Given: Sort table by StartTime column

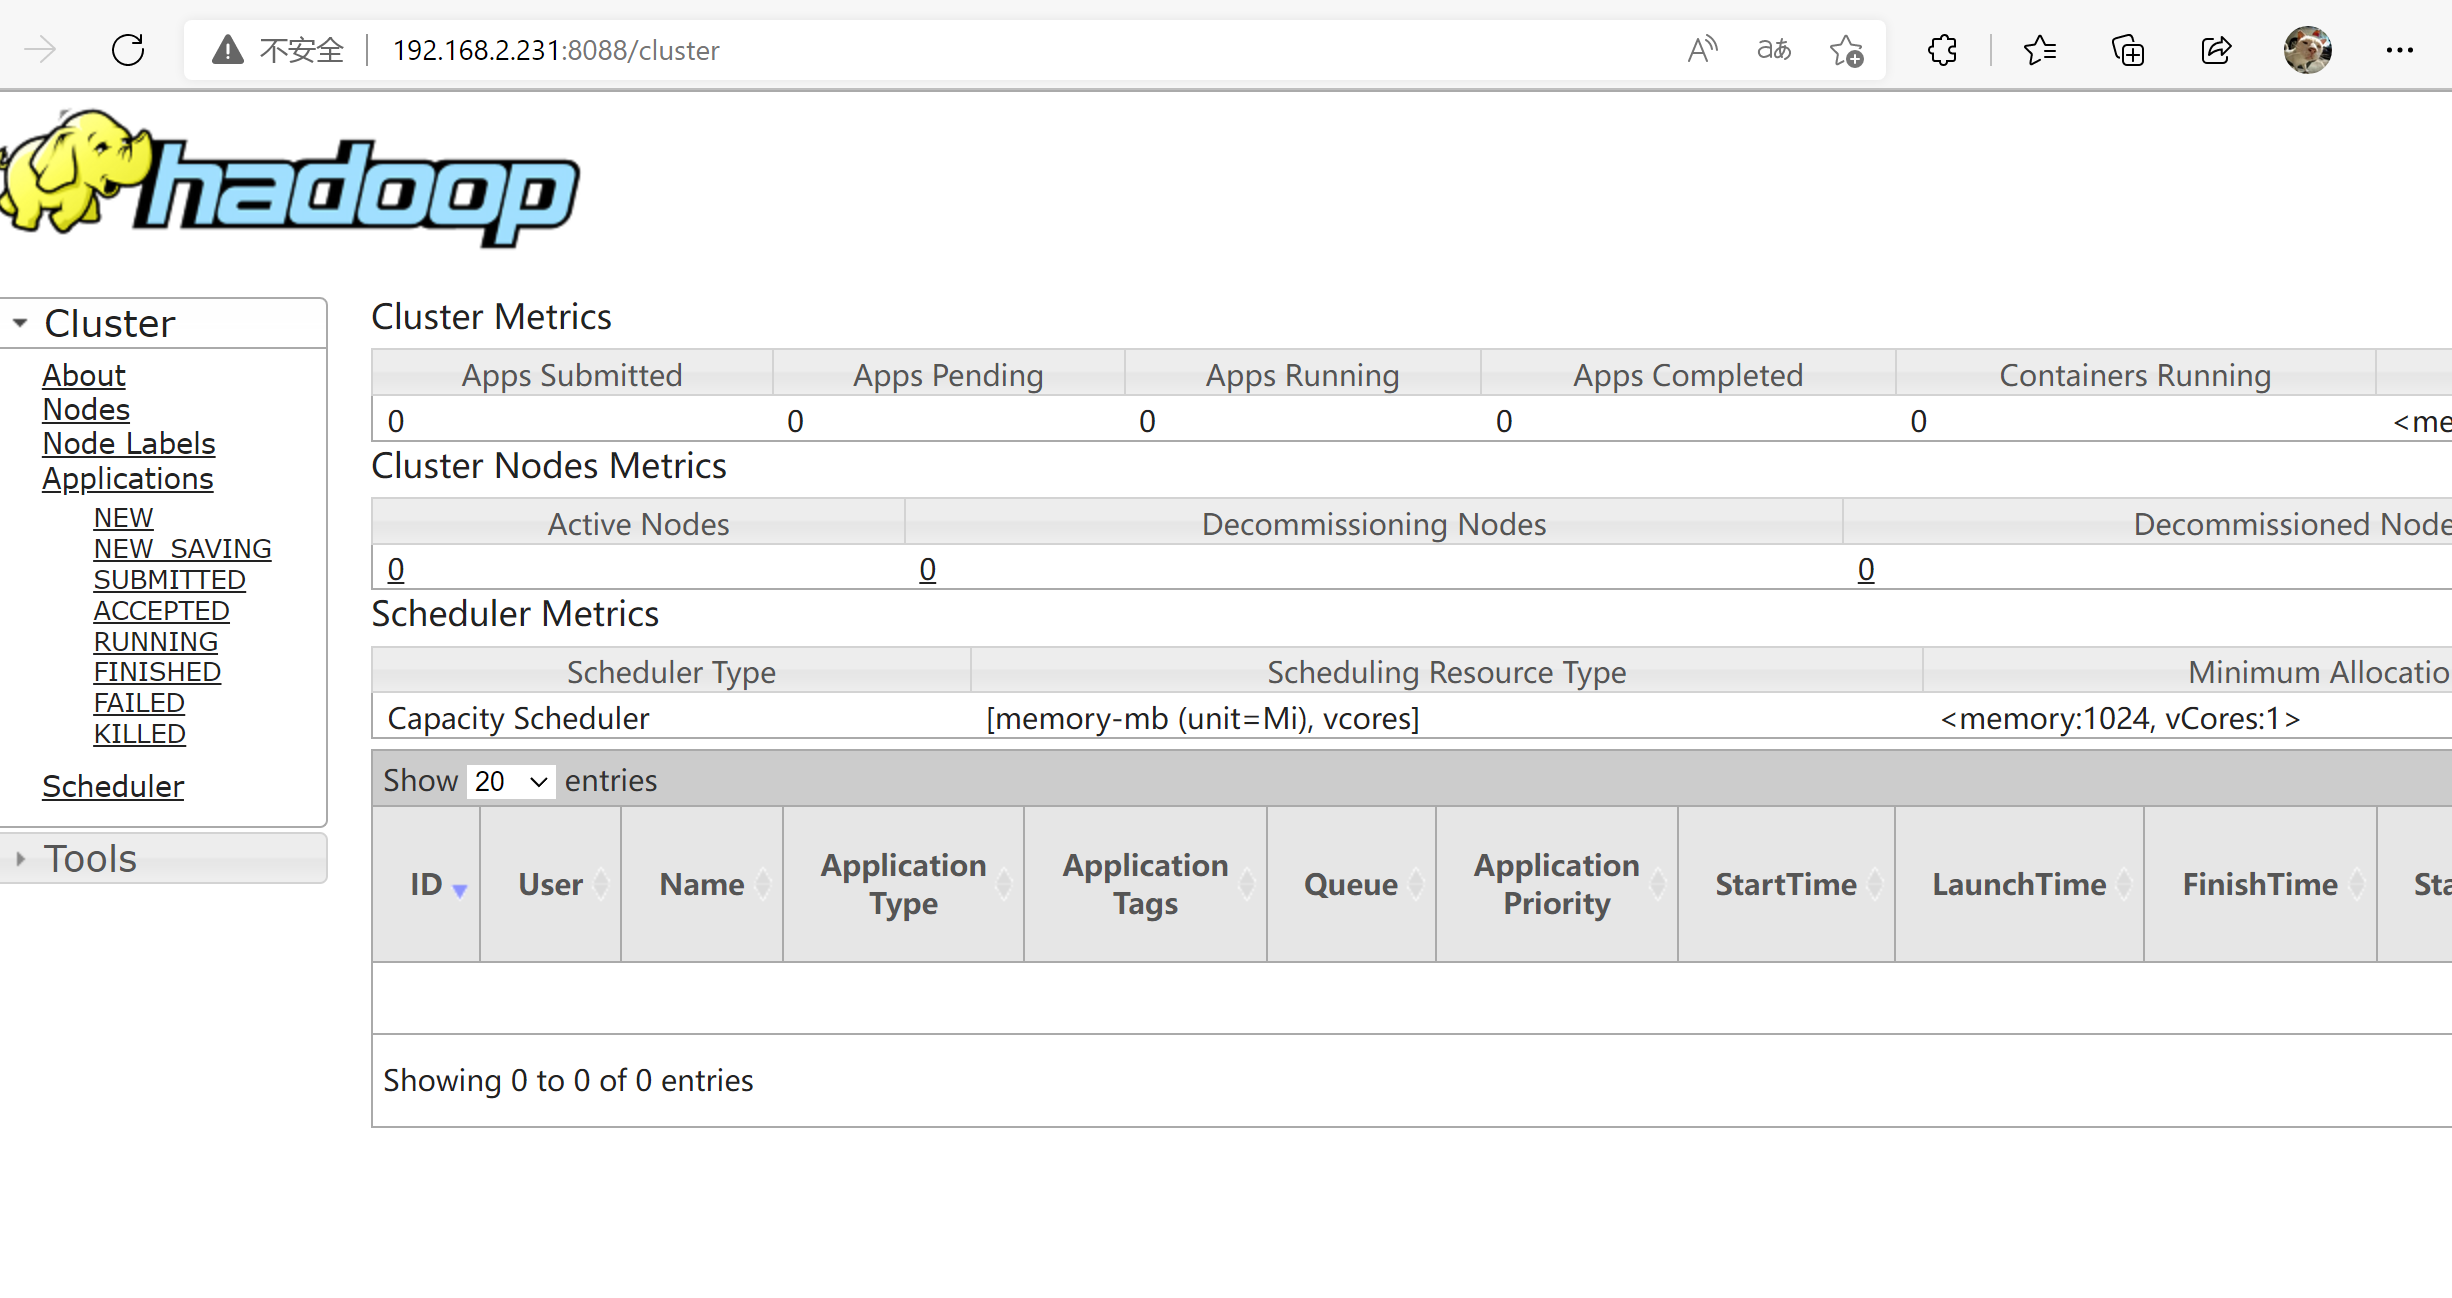Looking at the screenshot, I should point(1786,884).
